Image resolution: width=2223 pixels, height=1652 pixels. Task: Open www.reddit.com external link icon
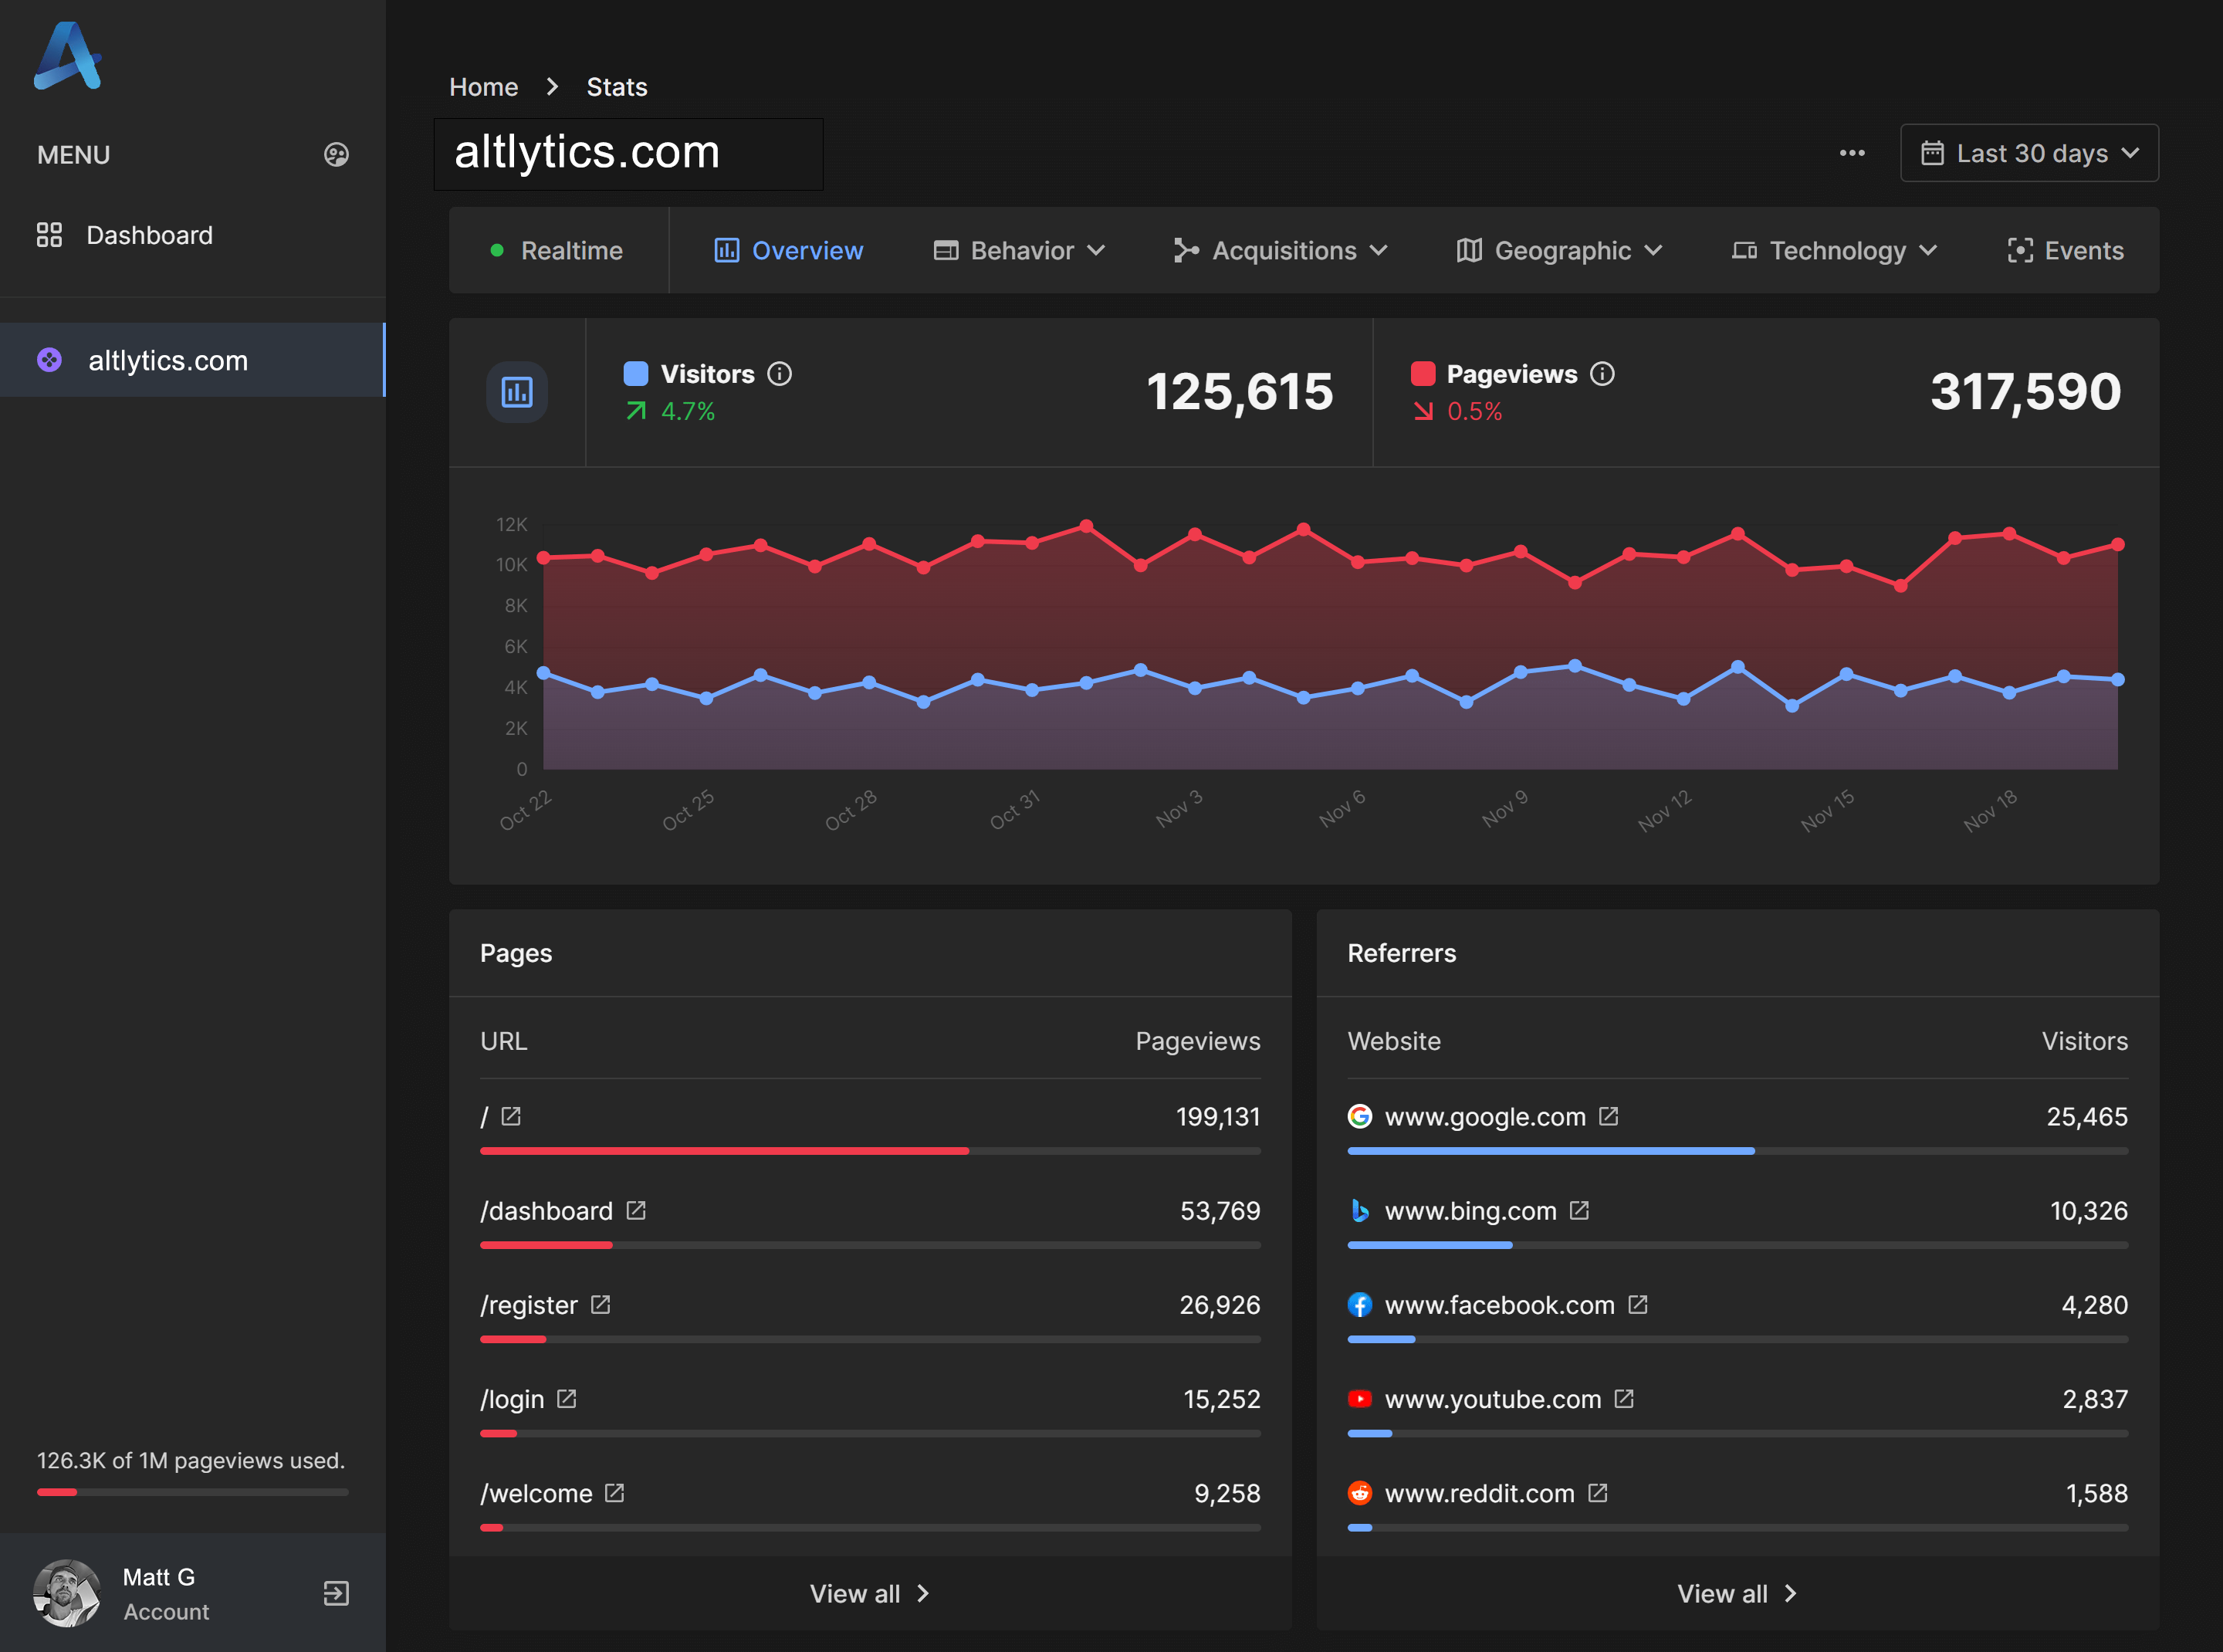1598,1493
